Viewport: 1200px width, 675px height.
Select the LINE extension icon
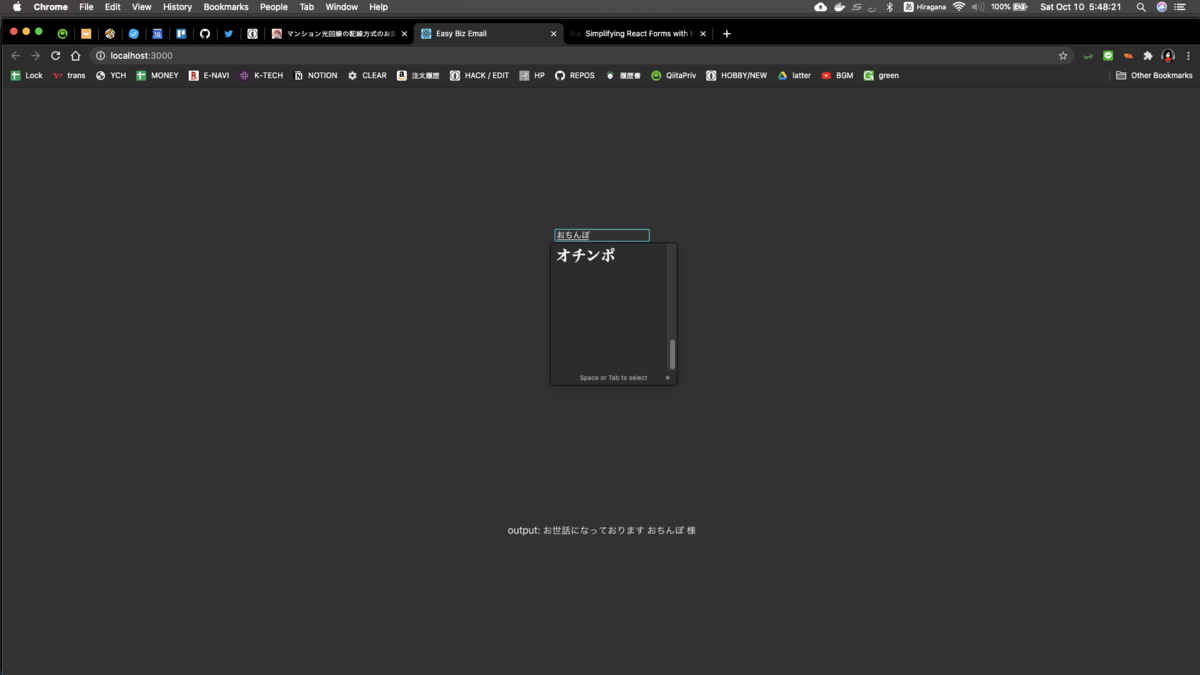1108,55
